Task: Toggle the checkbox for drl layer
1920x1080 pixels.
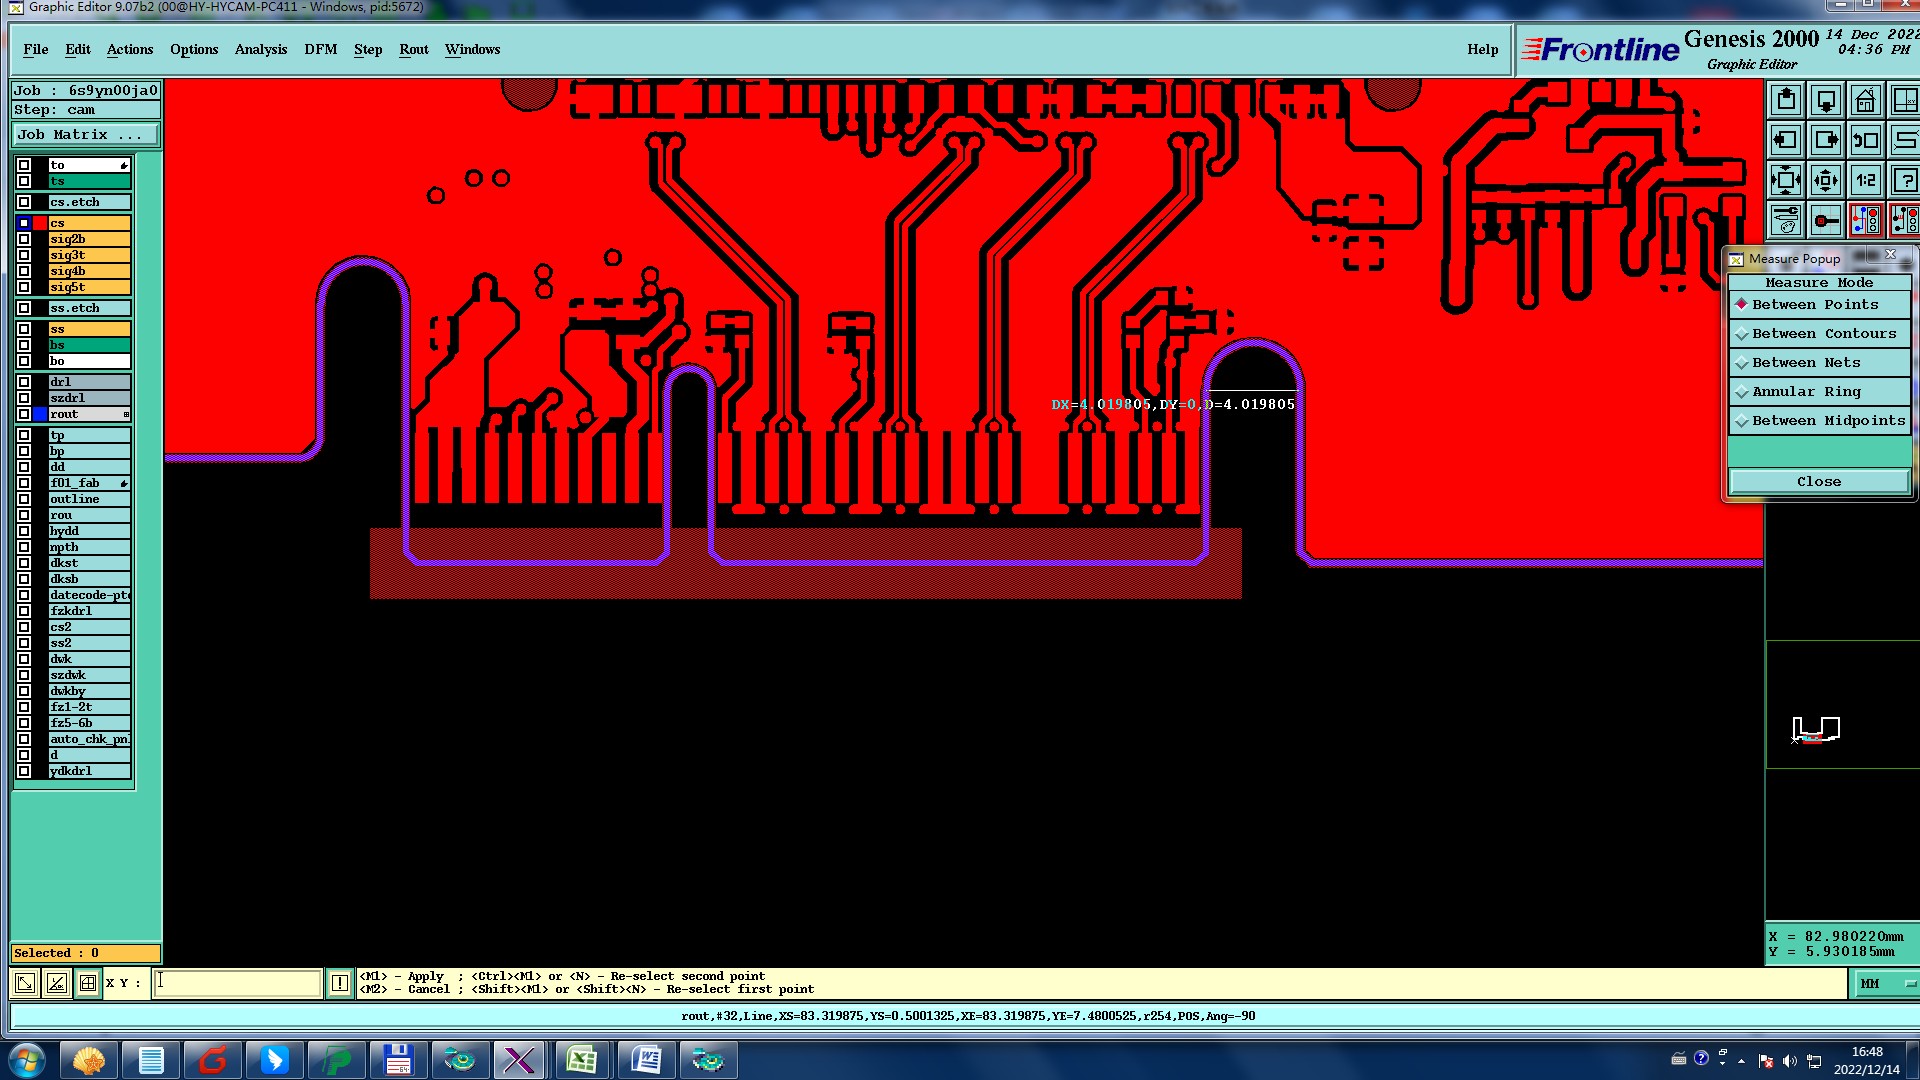Action: 24,382
